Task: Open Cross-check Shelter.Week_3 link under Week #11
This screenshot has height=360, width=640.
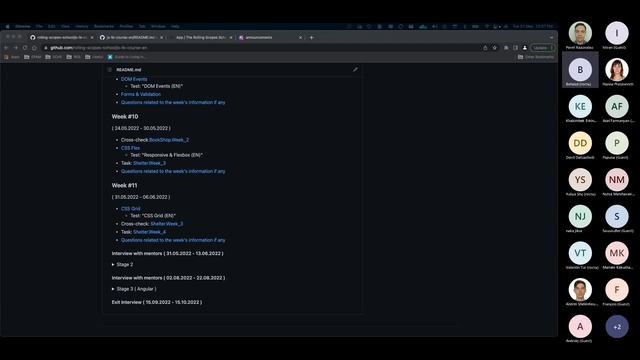Action: point(167,224)
